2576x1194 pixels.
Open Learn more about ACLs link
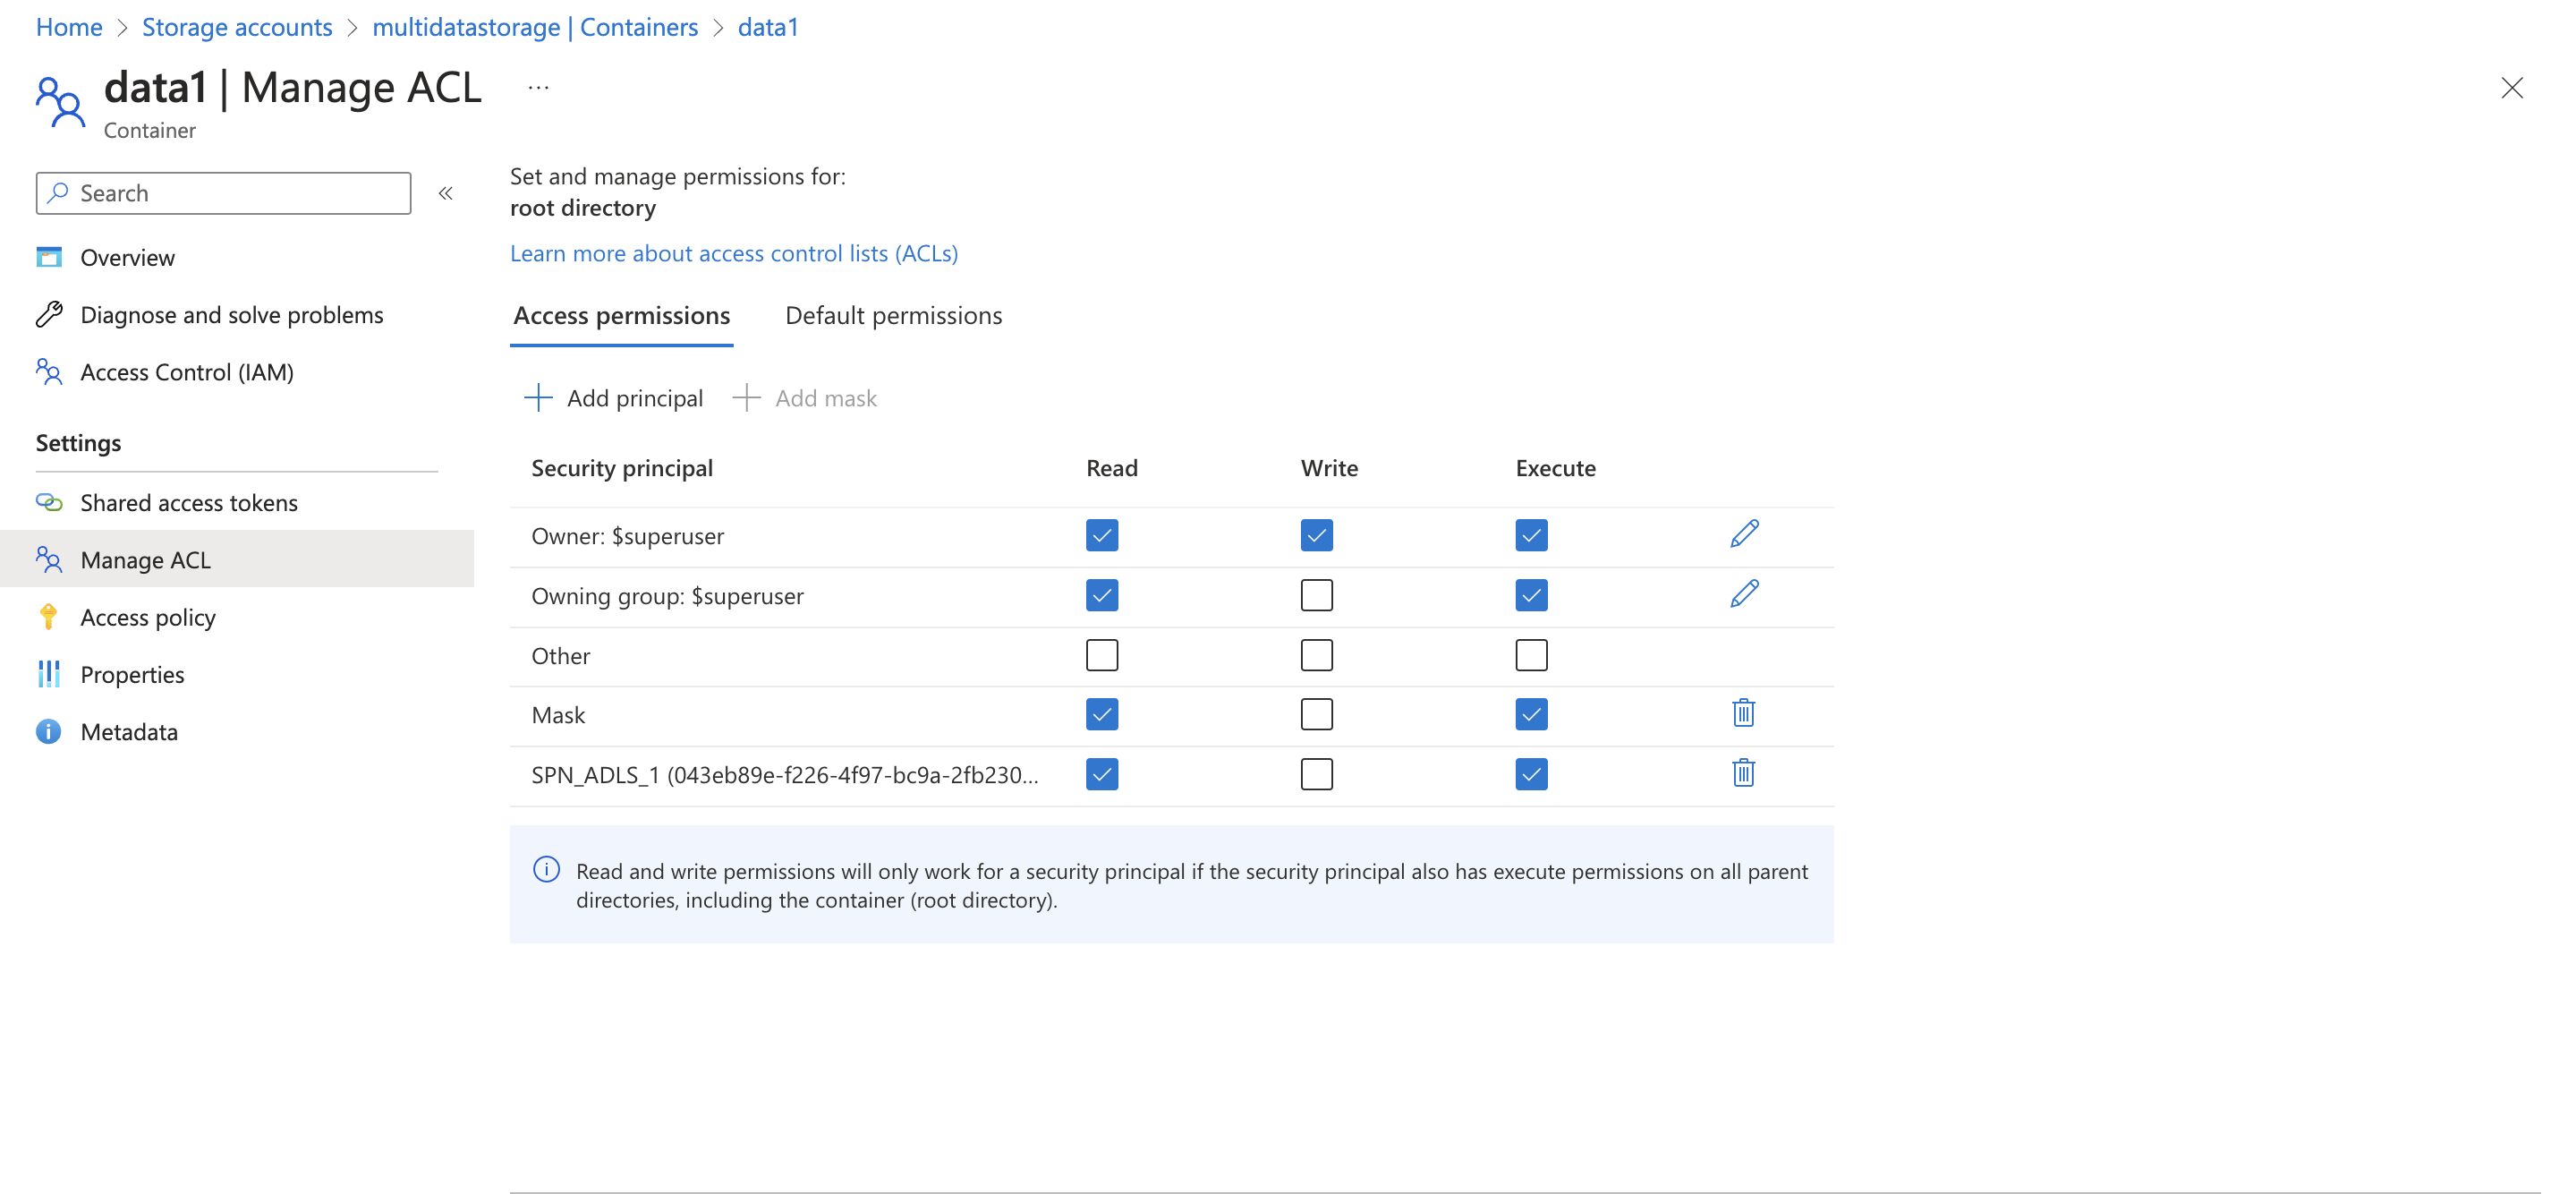(x=733, y=253)
